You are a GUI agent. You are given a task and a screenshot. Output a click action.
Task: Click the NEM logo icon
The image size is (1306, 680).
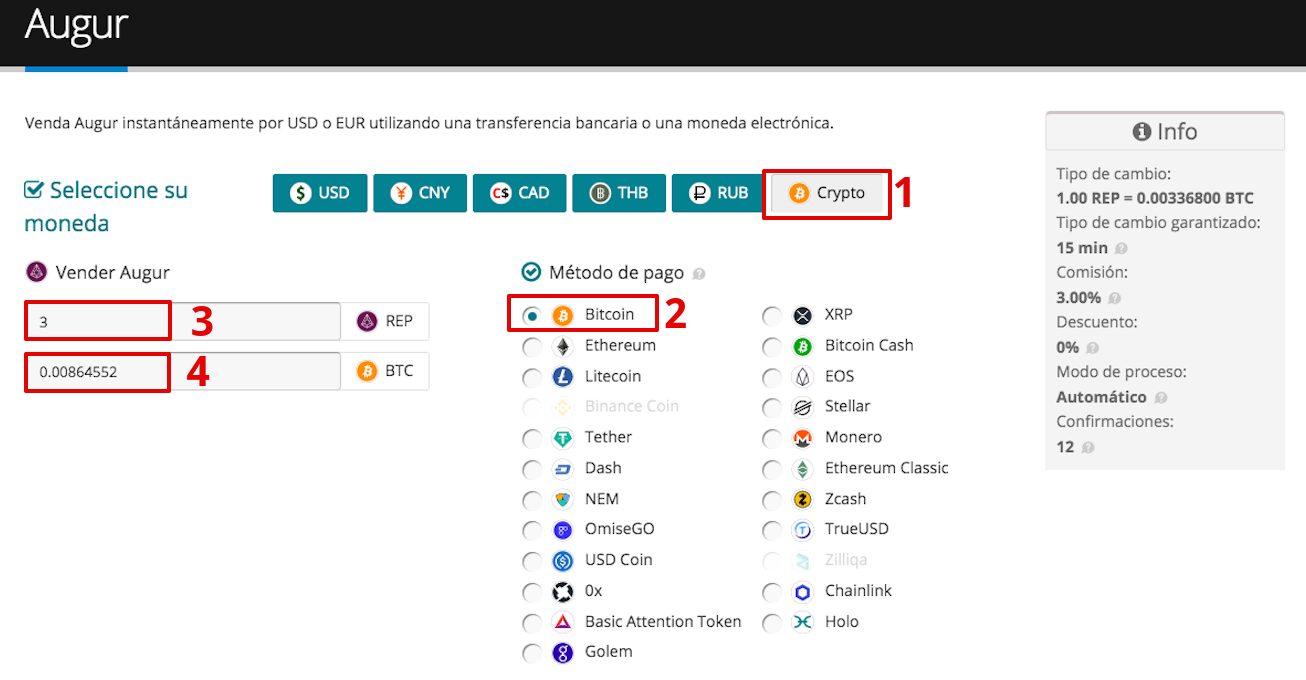(x=563, y=499)
